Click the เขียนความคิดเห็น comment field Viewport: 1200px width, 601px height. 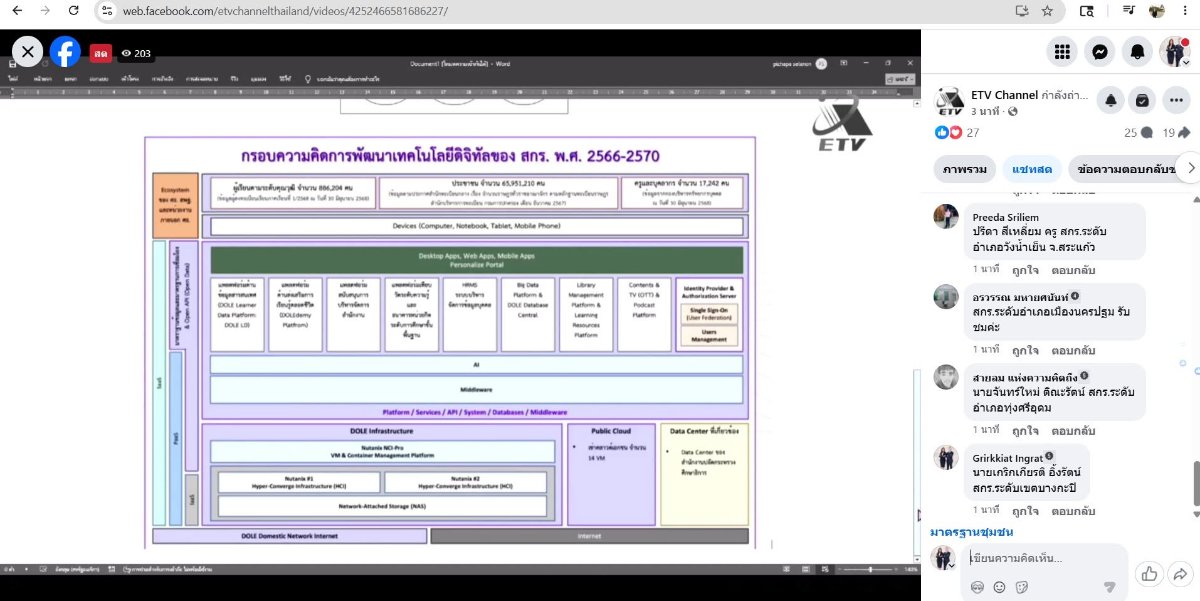tap(1045, 558)
